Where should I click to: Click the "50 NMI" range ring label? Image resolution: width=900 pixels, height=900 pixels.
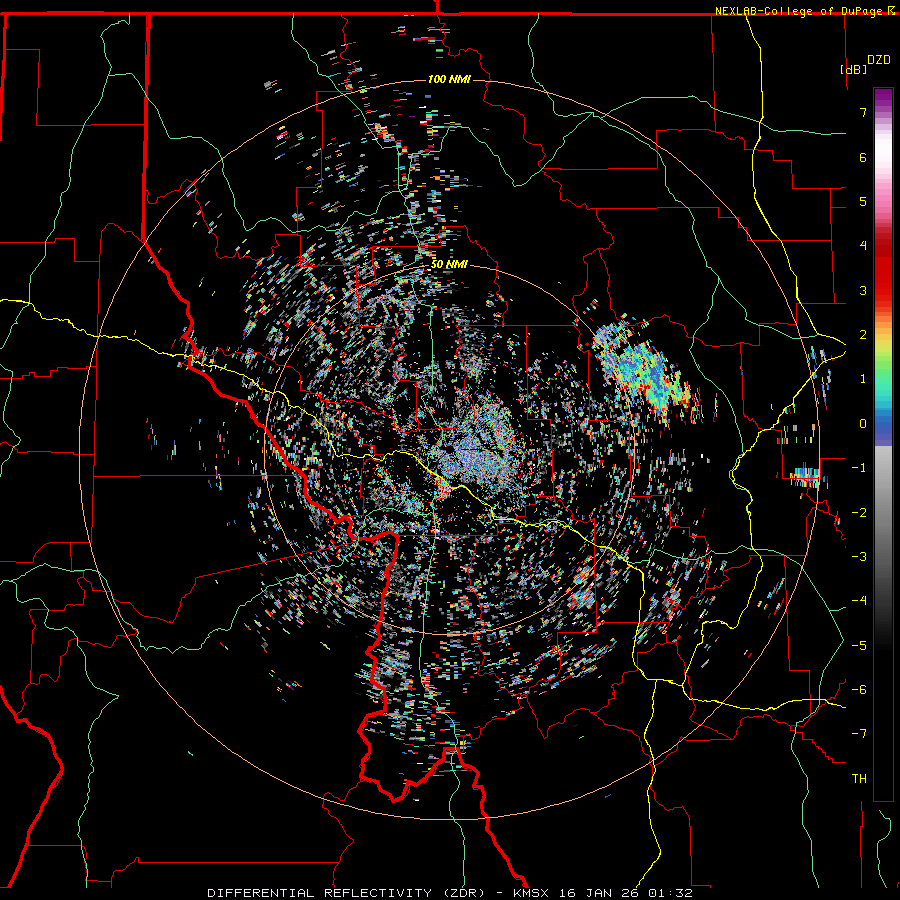[449, 265]
